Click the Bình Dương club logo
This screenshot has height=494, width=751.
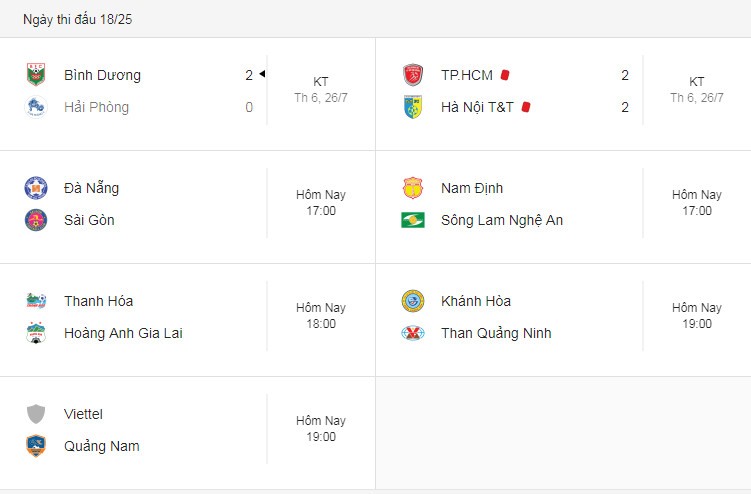click(x=36, y=75)
